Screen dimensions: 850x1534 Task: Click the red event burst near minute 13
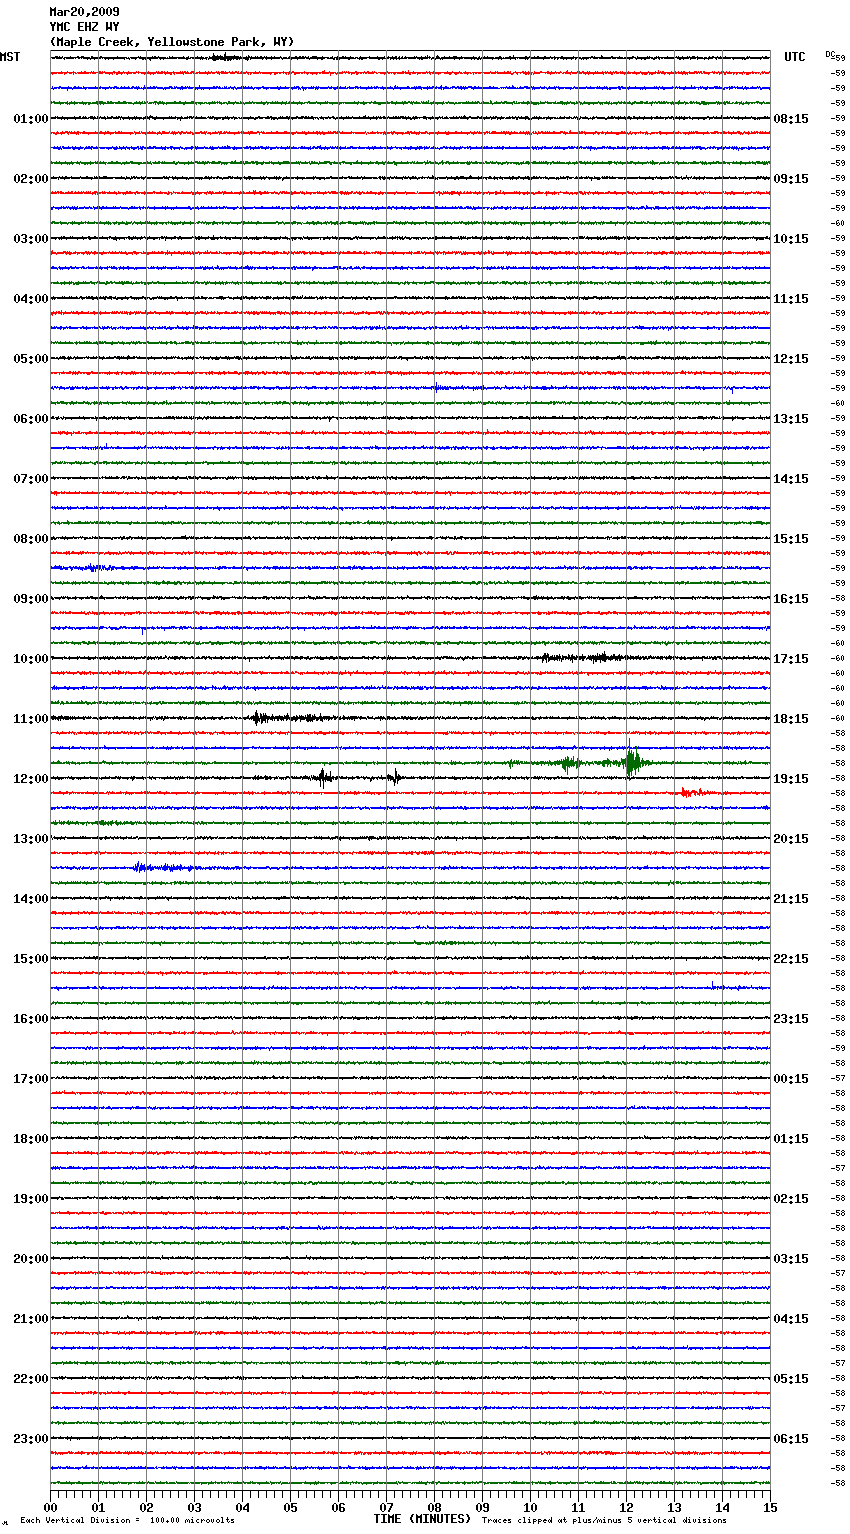[694, 792]
